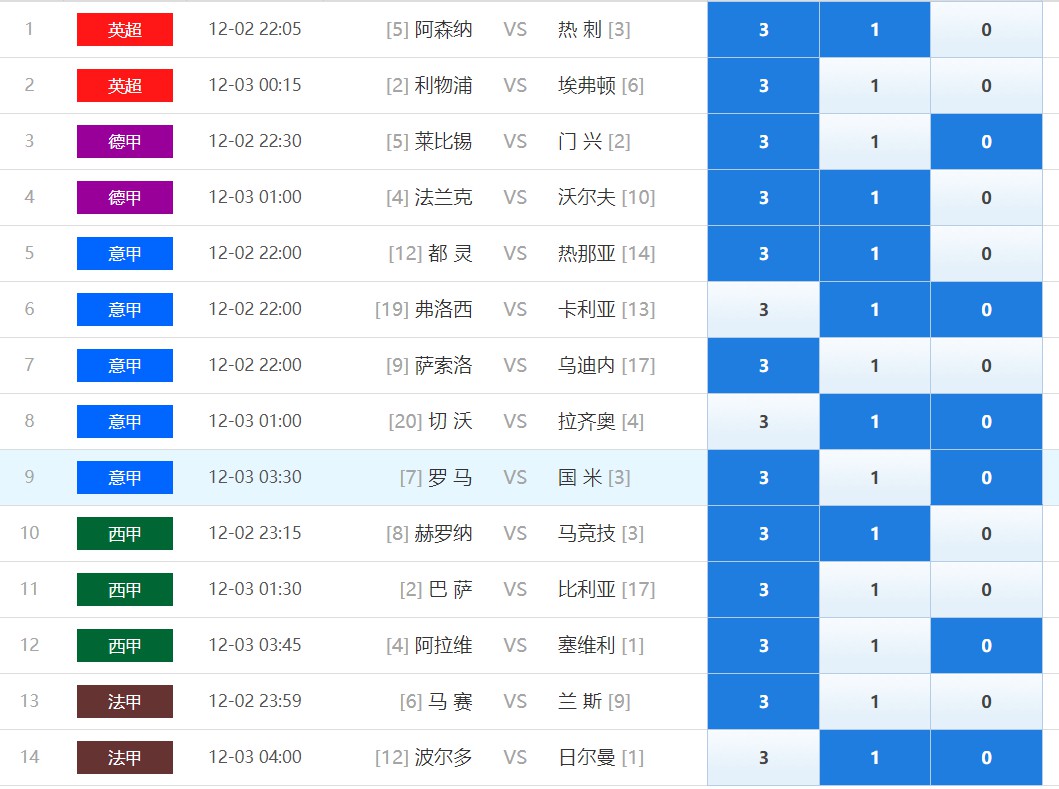Select the 1 pick for 莱比锡 vs 门兴

[x=875, y=141]
